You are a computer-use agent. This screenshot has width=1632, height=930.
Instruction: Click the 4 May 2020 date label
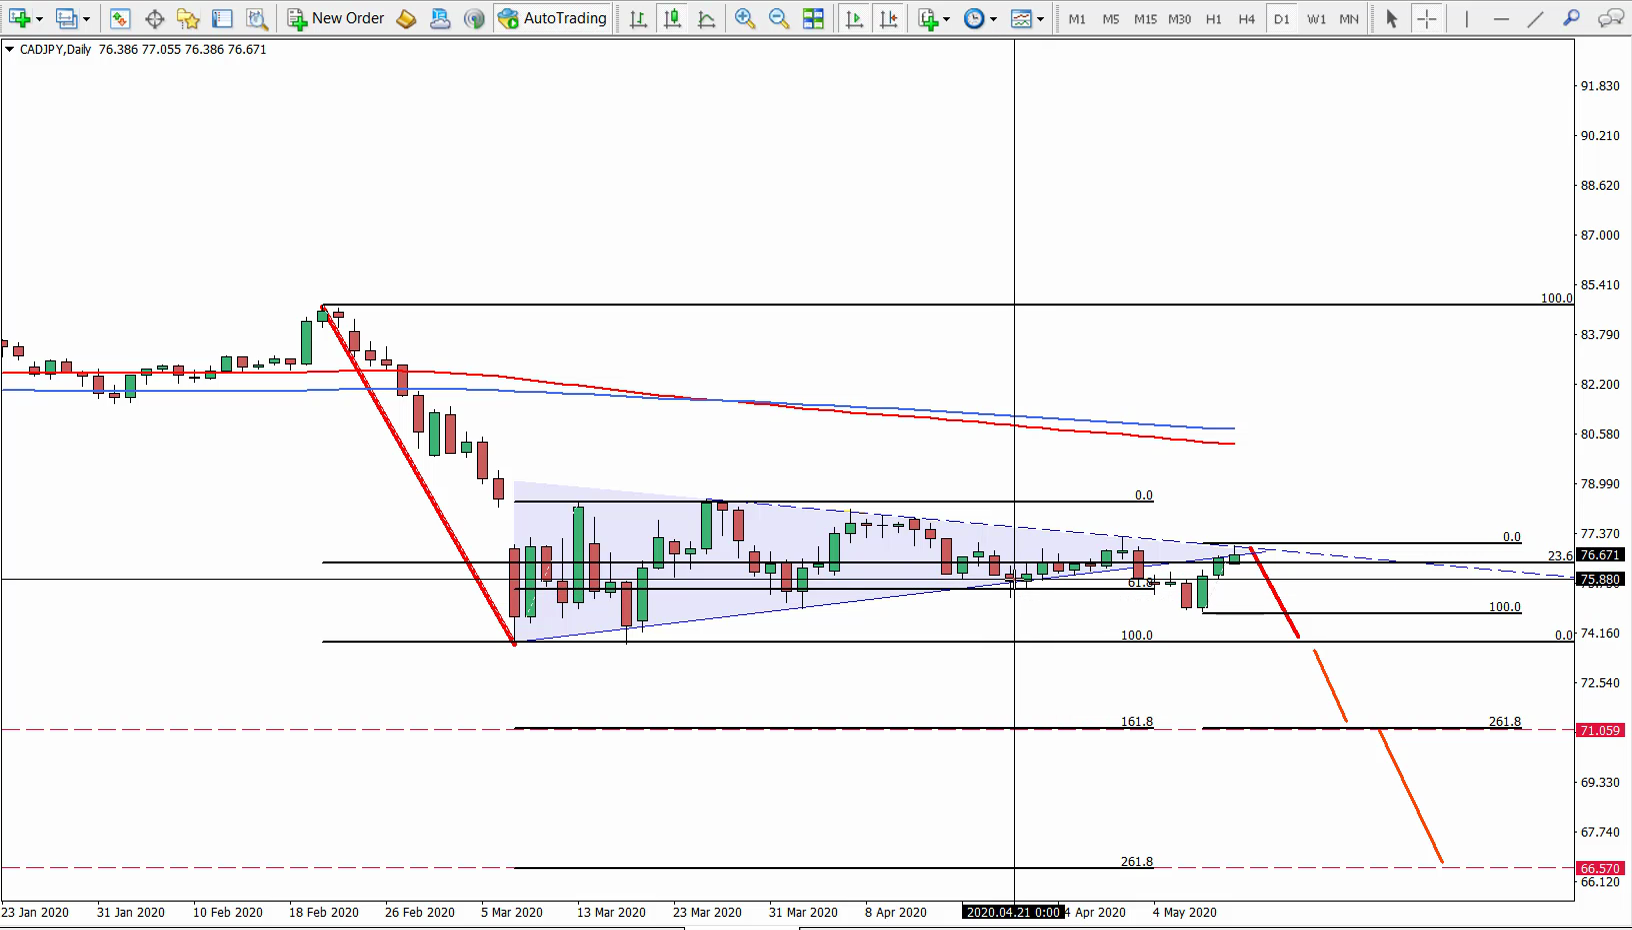coord(1185,912)
